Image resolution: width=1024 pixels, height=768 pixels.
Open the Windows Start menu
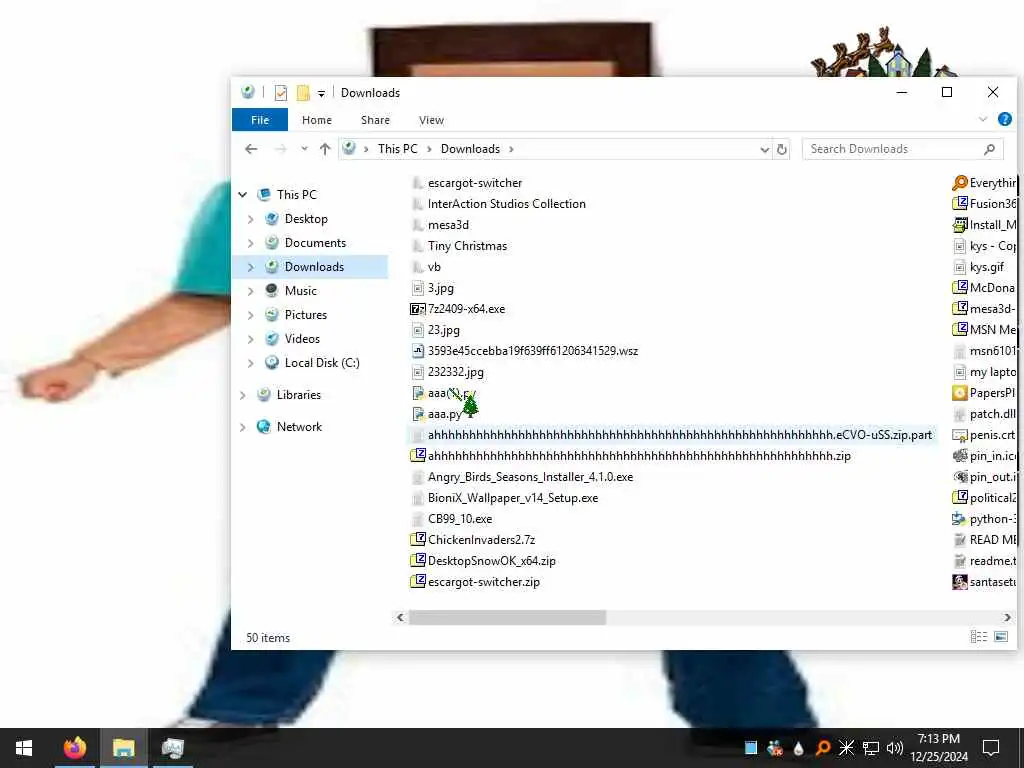[24, 748]
